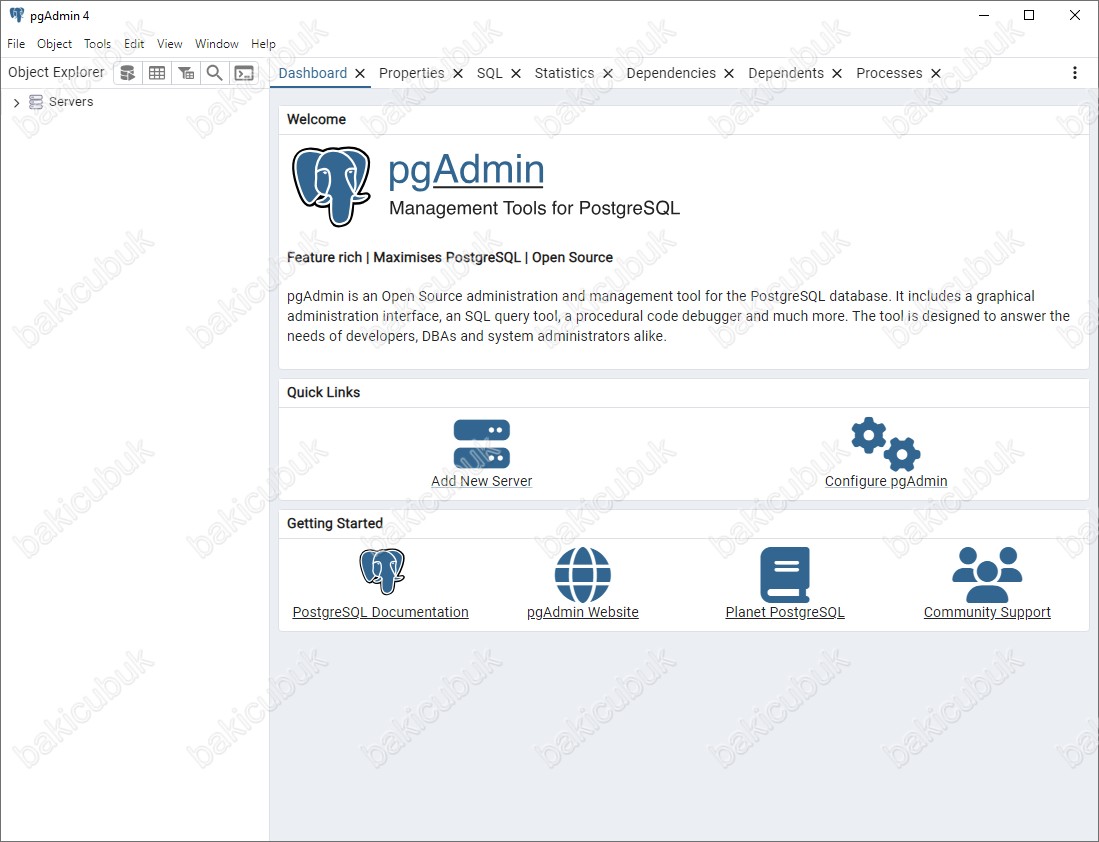
Task: Close the SQL tab
Action: click(516, 74)
